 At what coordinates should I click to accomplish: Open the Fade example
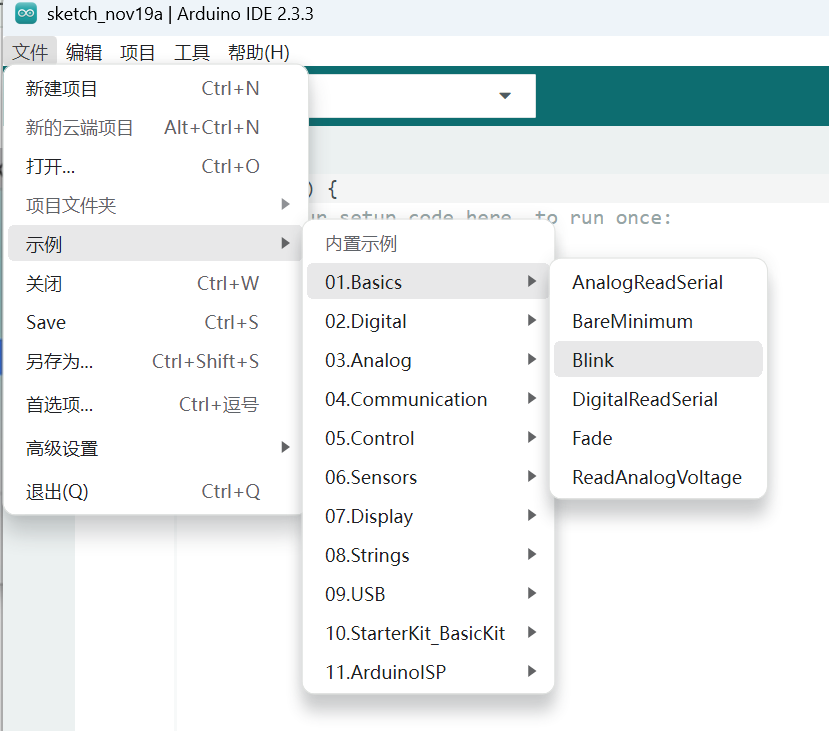pyautogui.click(x=658, y=438)
